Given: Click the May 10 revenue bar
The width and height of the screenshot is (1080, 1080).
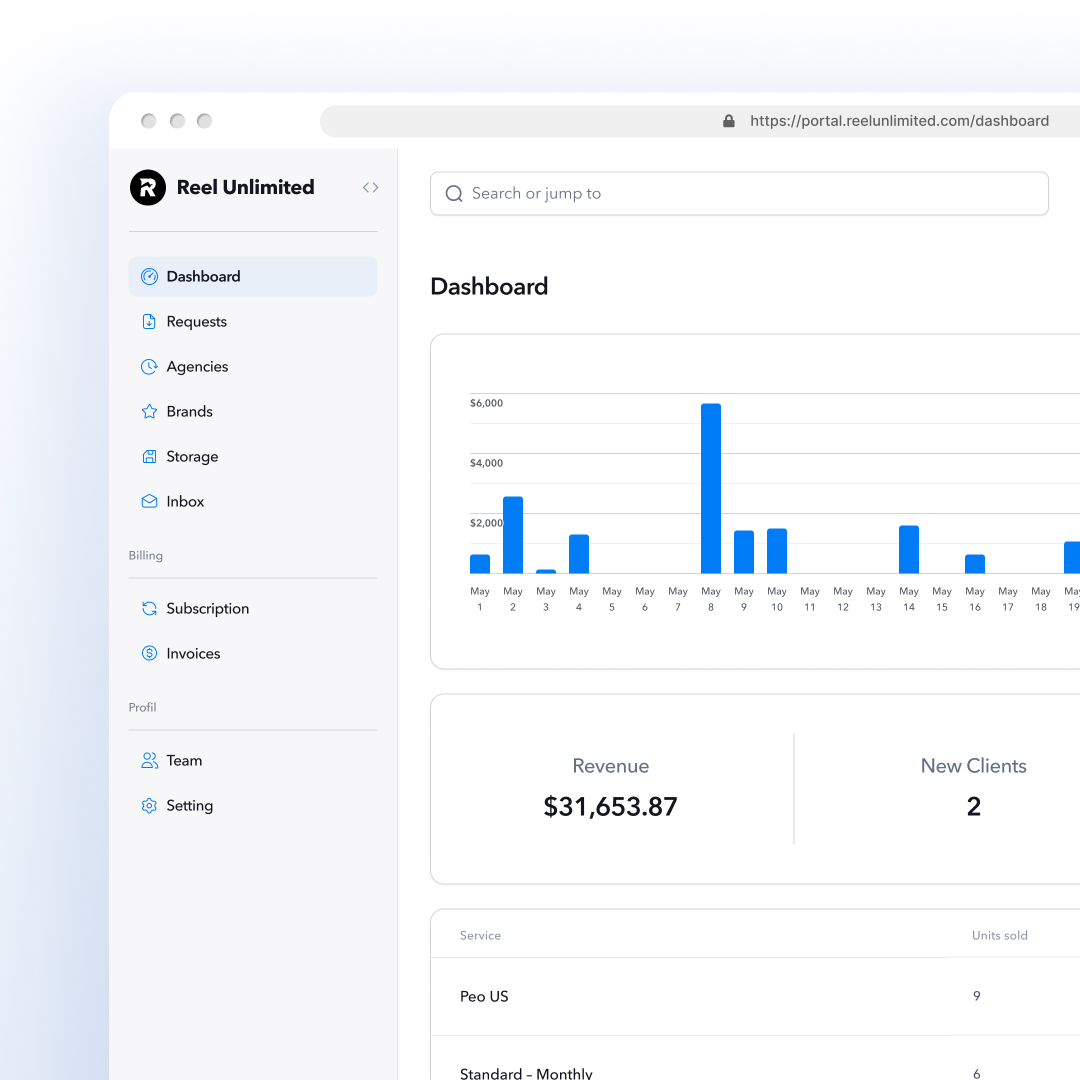Looking at the screenshot, I should (777, 551).
